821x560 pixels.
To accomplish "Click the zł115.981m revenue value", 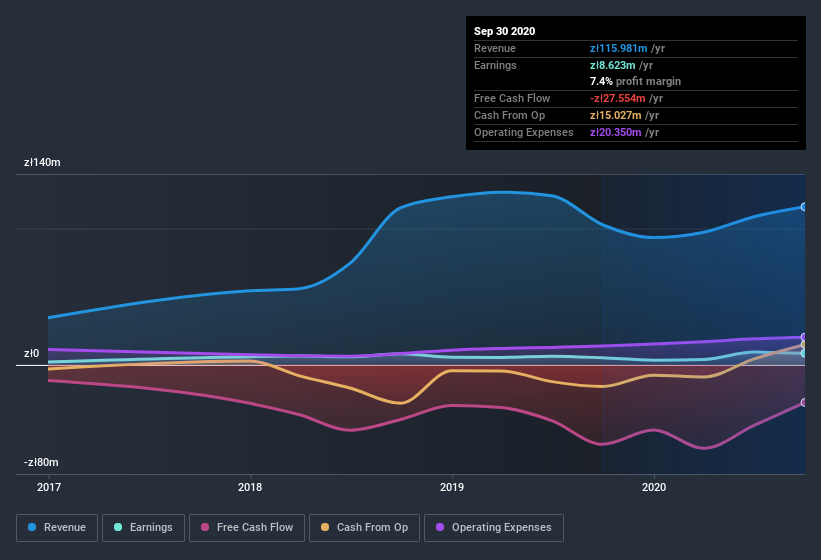I will pos(618,48).
